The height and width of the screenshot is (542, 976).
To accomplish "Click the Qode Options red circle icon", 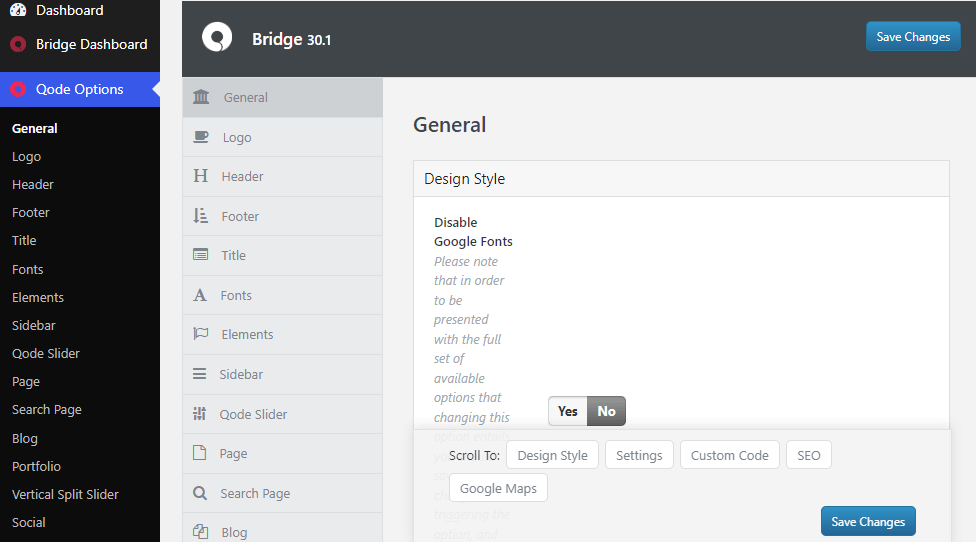I will 18,89.
